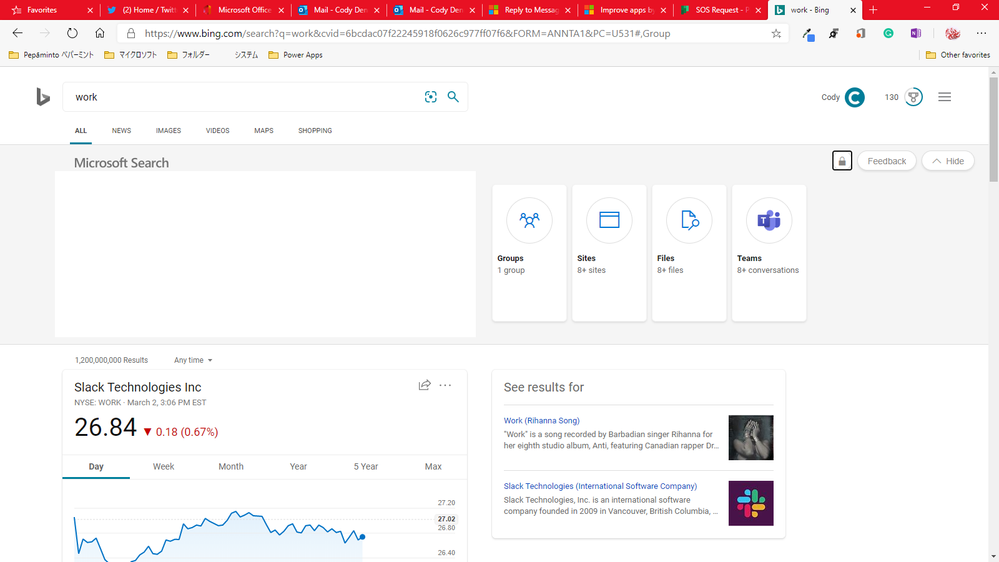Switch to the SHOPPING tab
Screen dimensions: 999x562
coord(315,131)
